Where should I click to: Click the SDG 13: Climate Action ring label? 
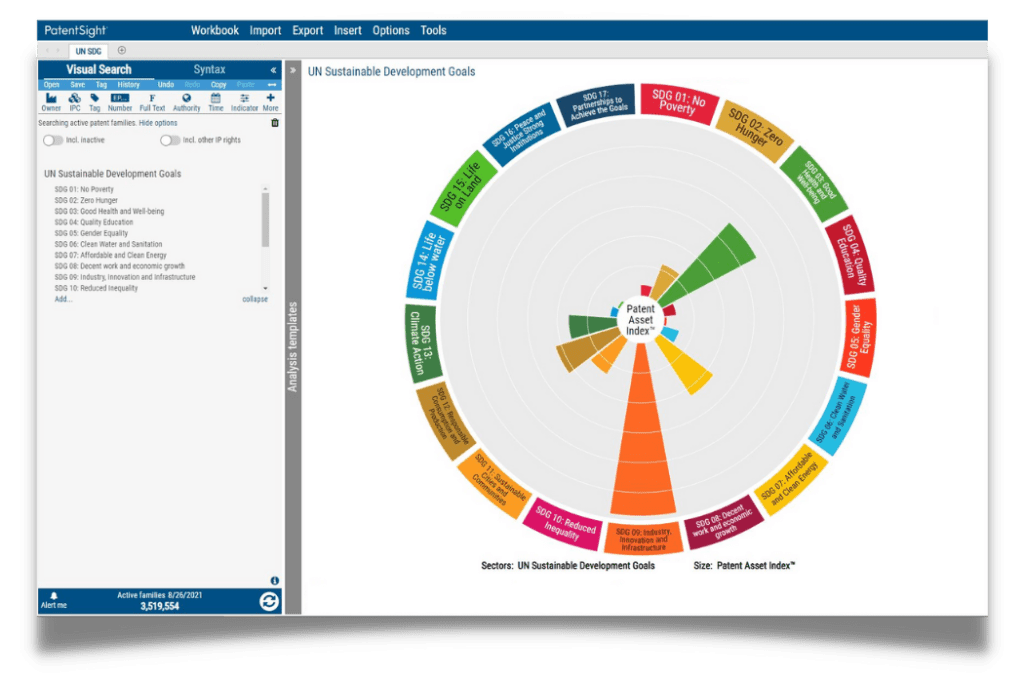(421, 343)
